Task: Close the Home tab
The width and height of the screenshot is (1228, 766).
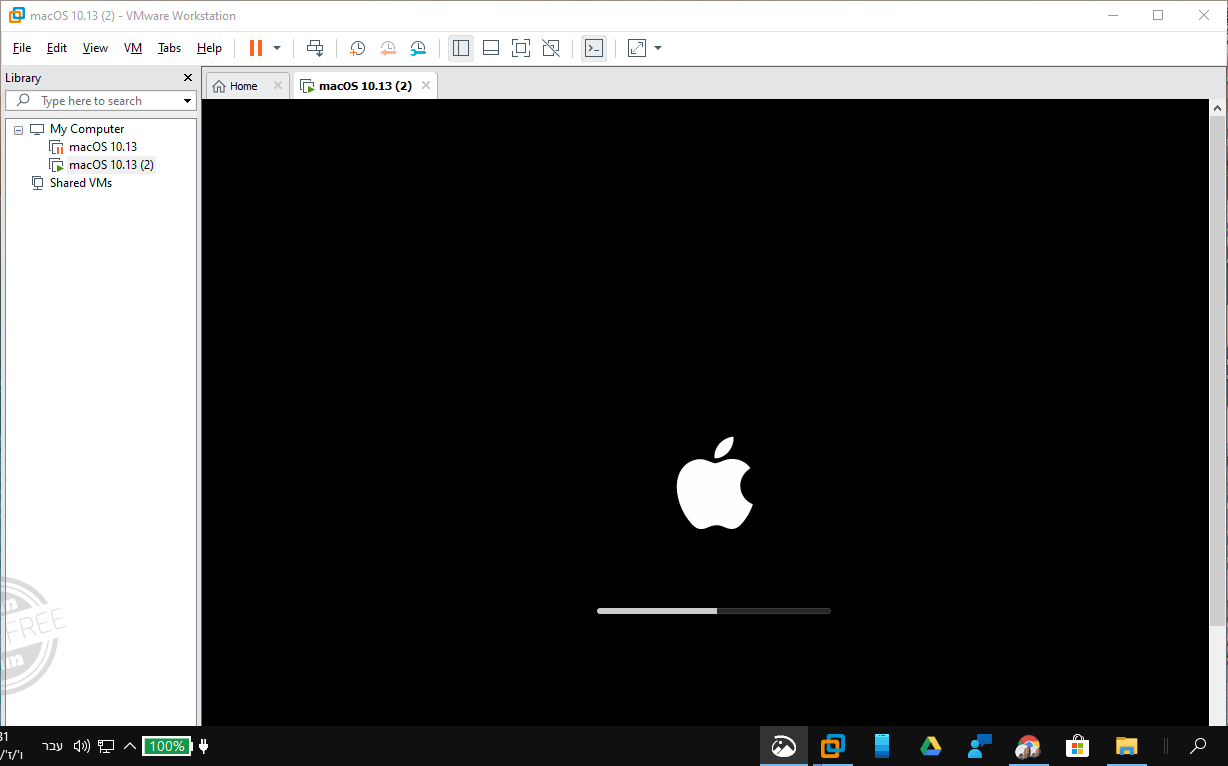Action: (x=278, y=86)
